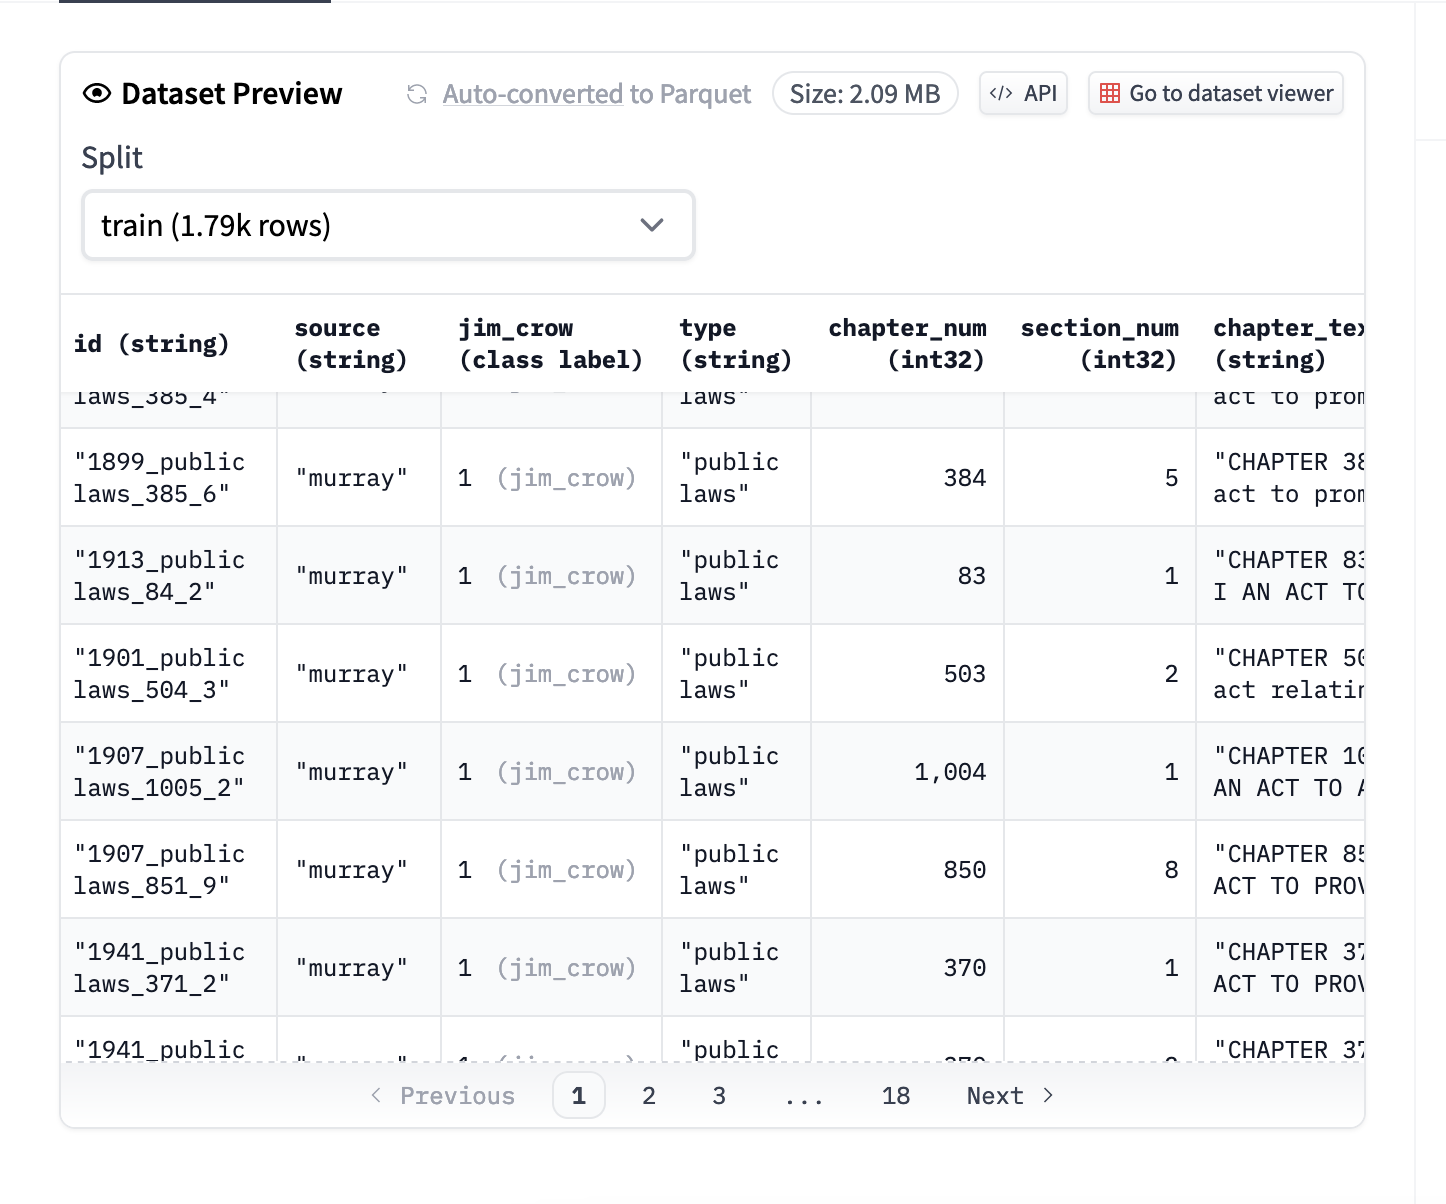
Task: Click the Size: 2.09 MB badge
Action: 865,94
